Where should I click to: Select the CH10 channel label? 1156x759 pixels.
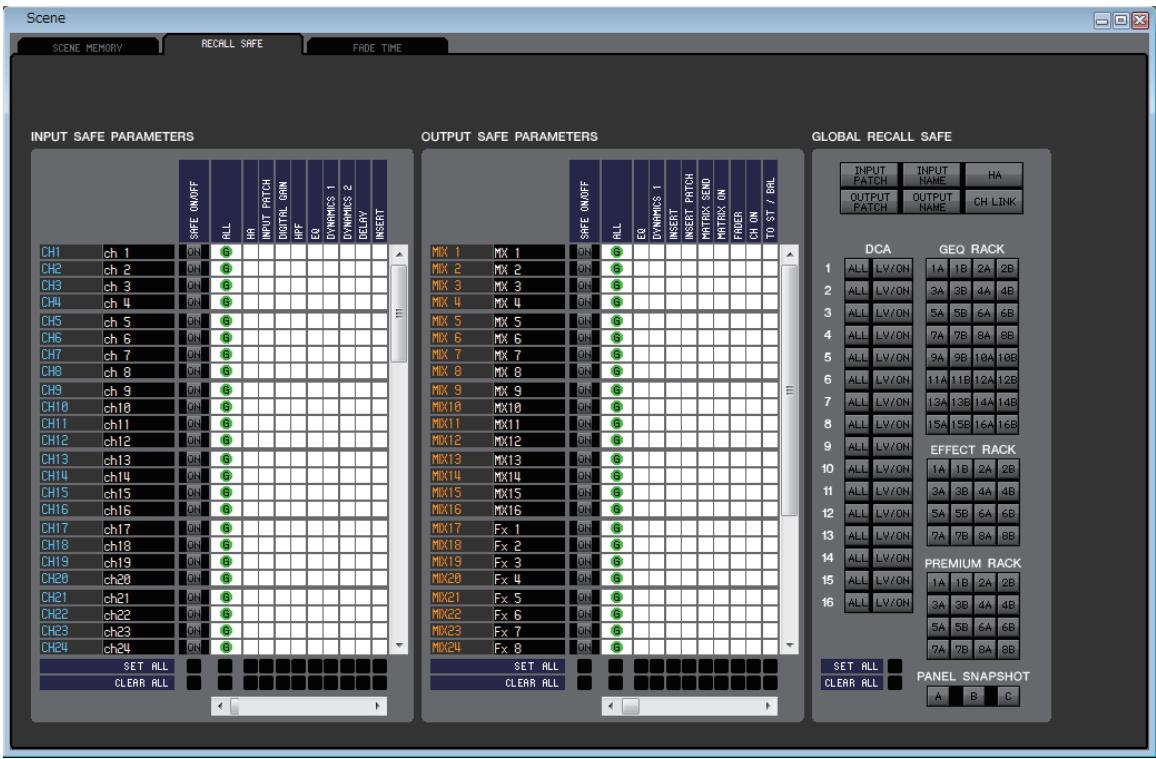pyautogui.click(x=71, y=407)
